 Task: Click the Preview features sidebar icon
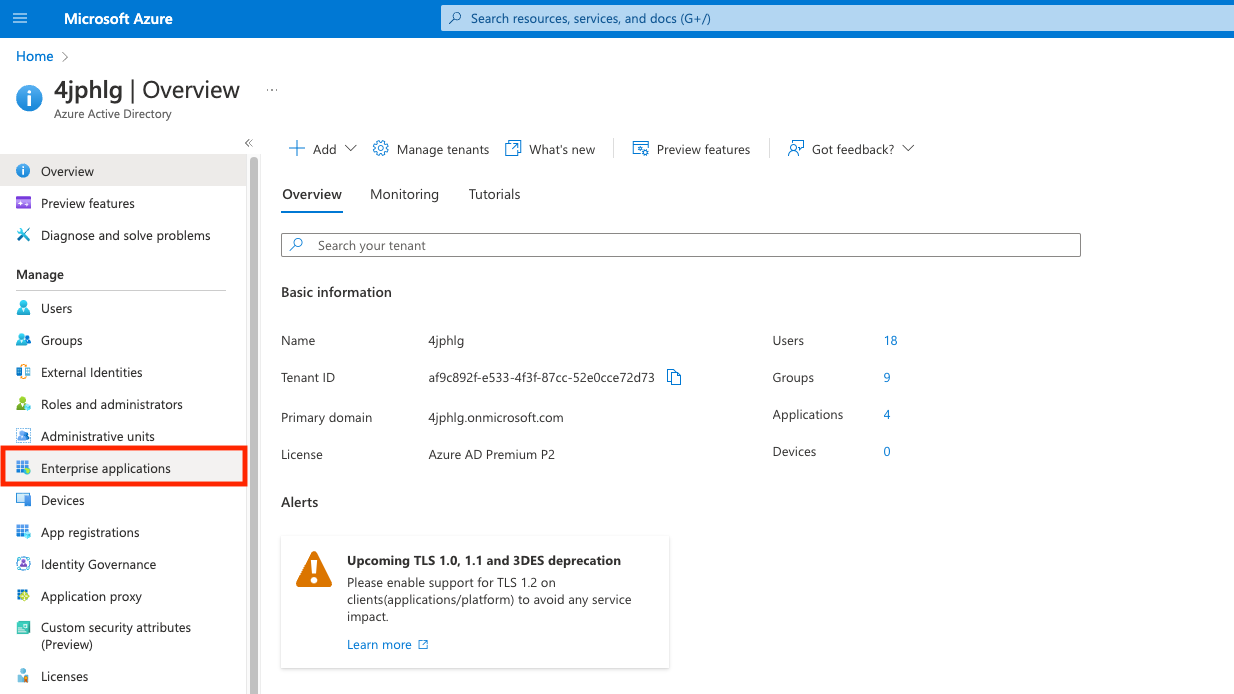point(23,203)
